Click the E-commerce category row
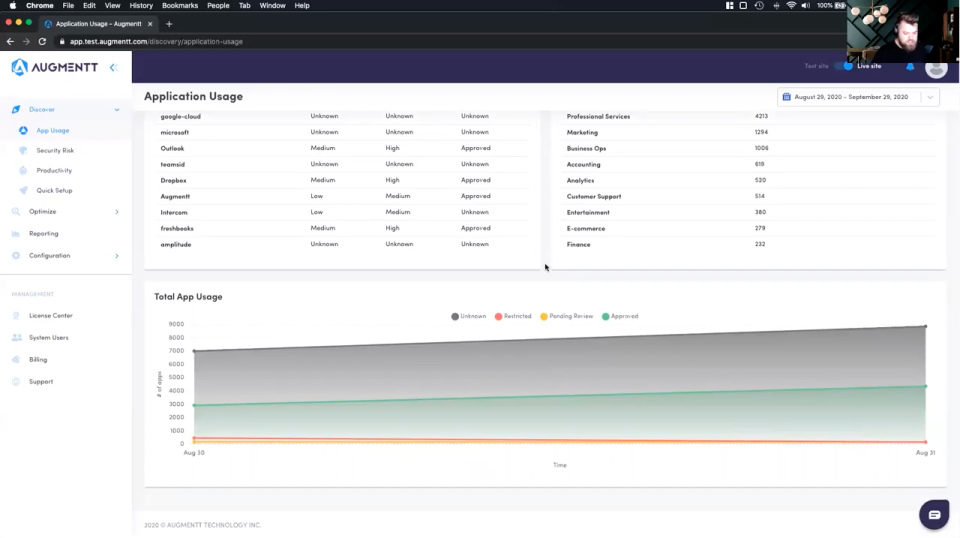960x538 pixels. pos(750,228)
